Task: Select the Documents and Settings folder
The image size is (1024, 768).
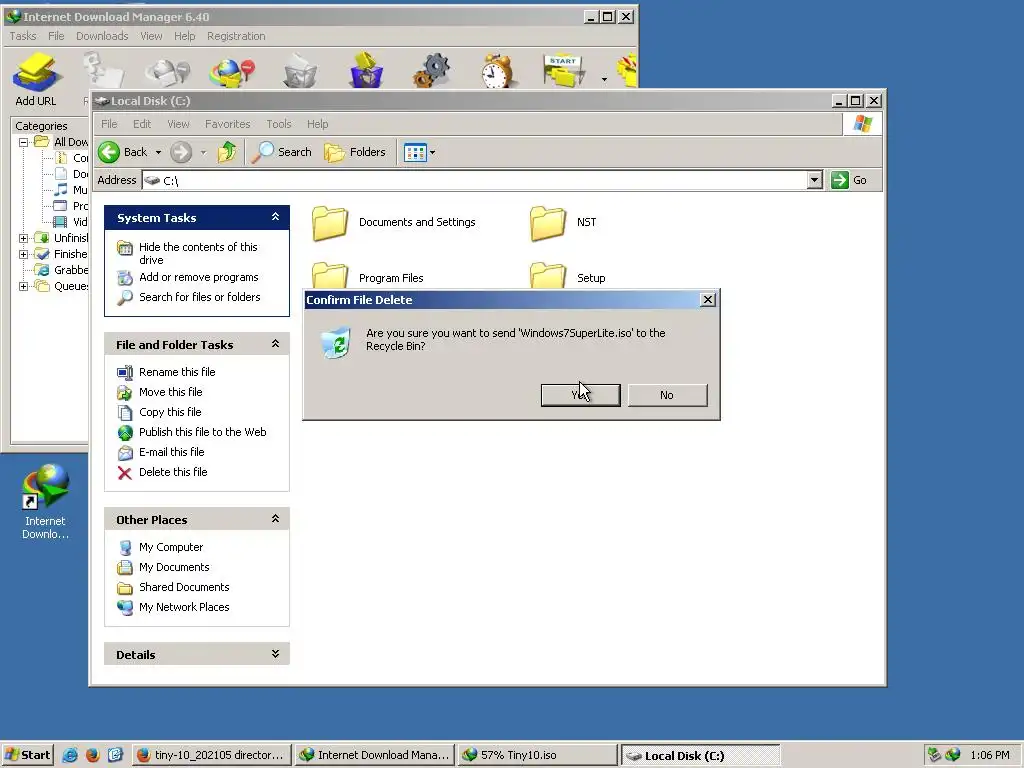Action: 394,223
